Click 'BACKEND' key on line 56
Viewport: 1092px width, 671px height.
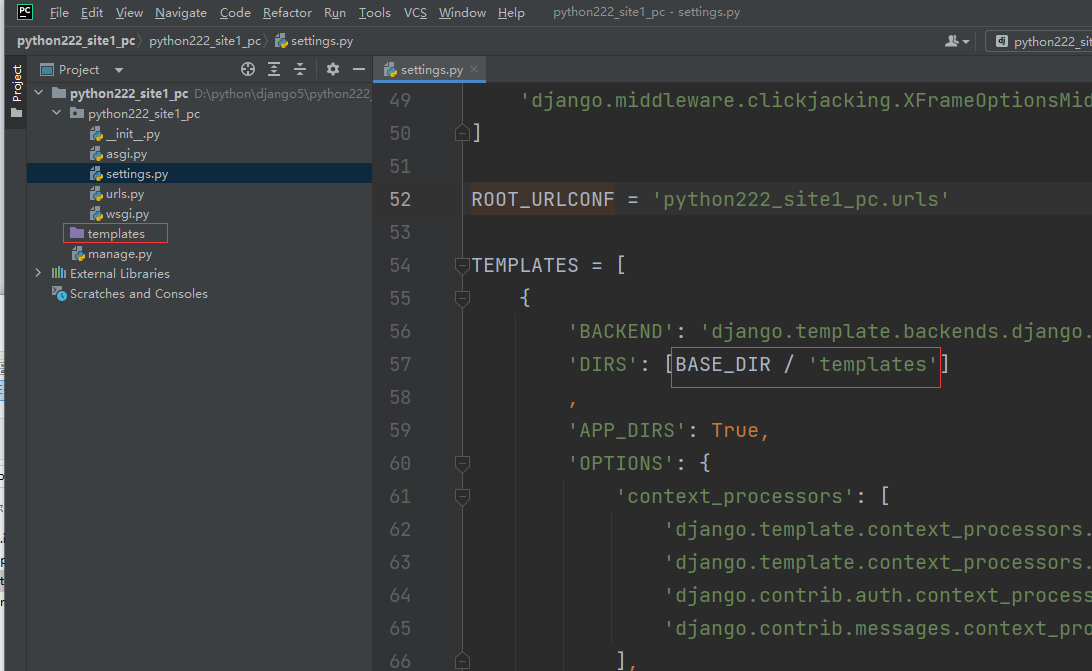[621, 331]
